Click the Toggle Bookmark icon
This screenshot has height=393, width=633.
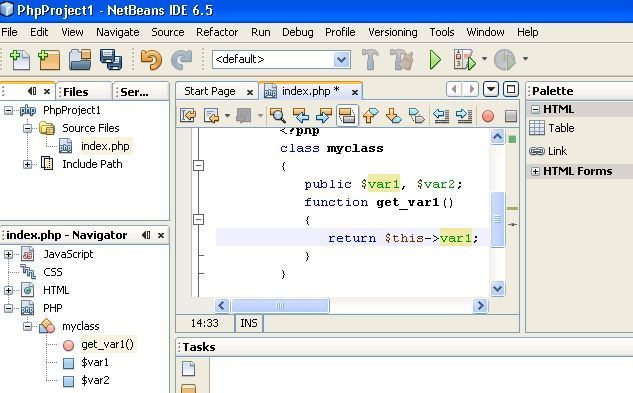417,116
